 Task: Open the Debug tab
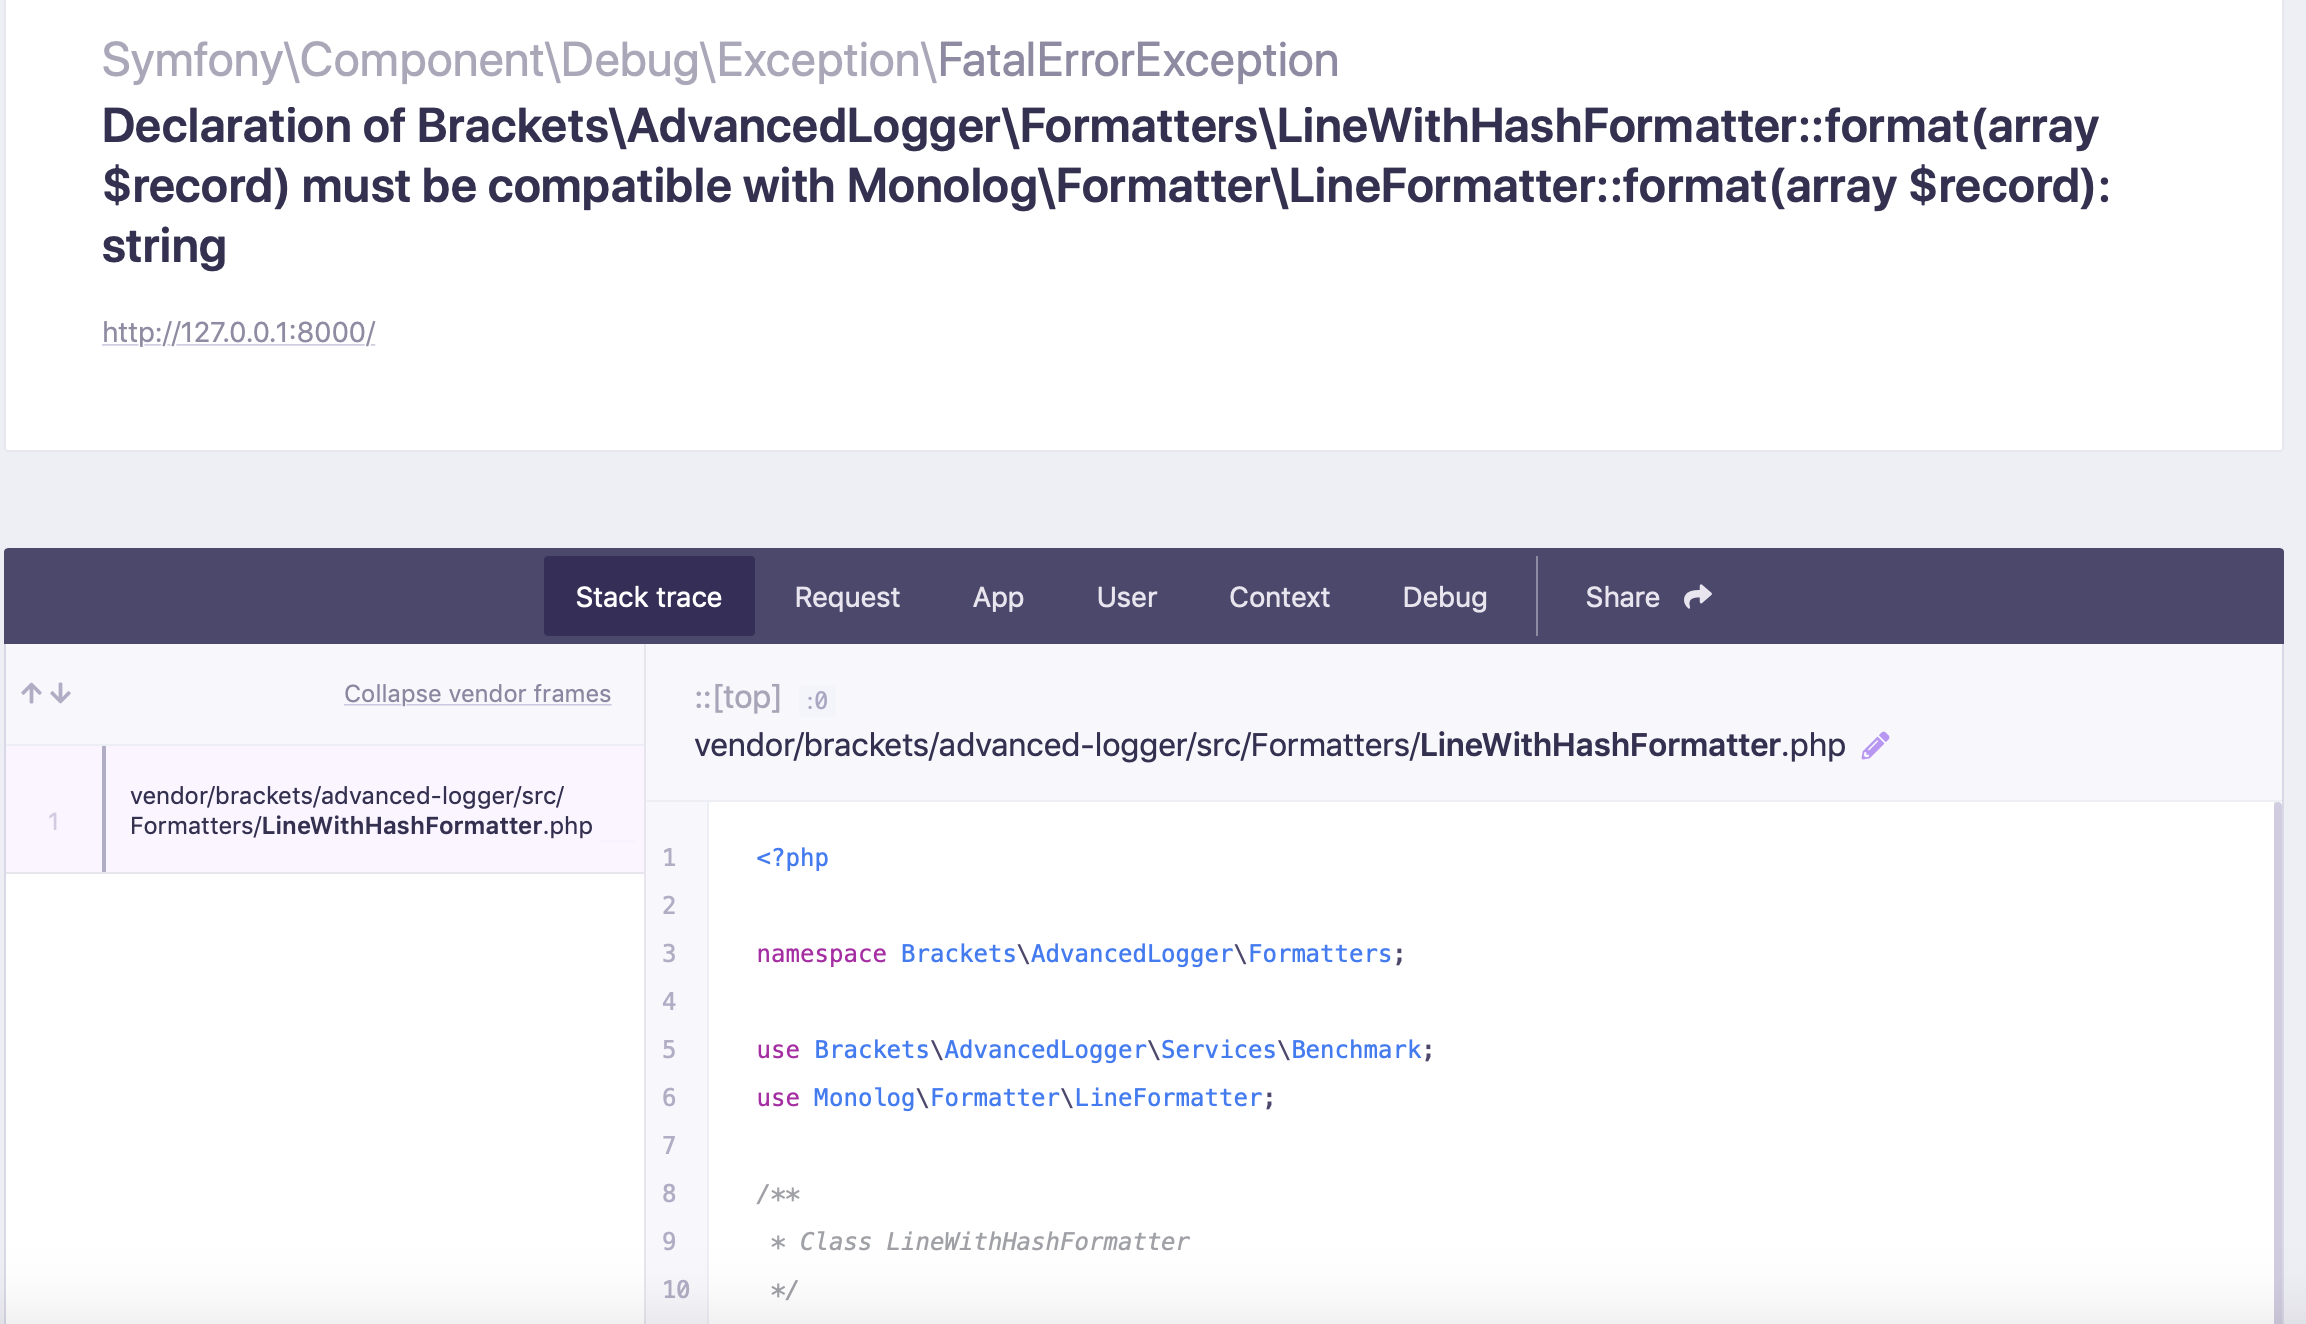click(1444, 597)
